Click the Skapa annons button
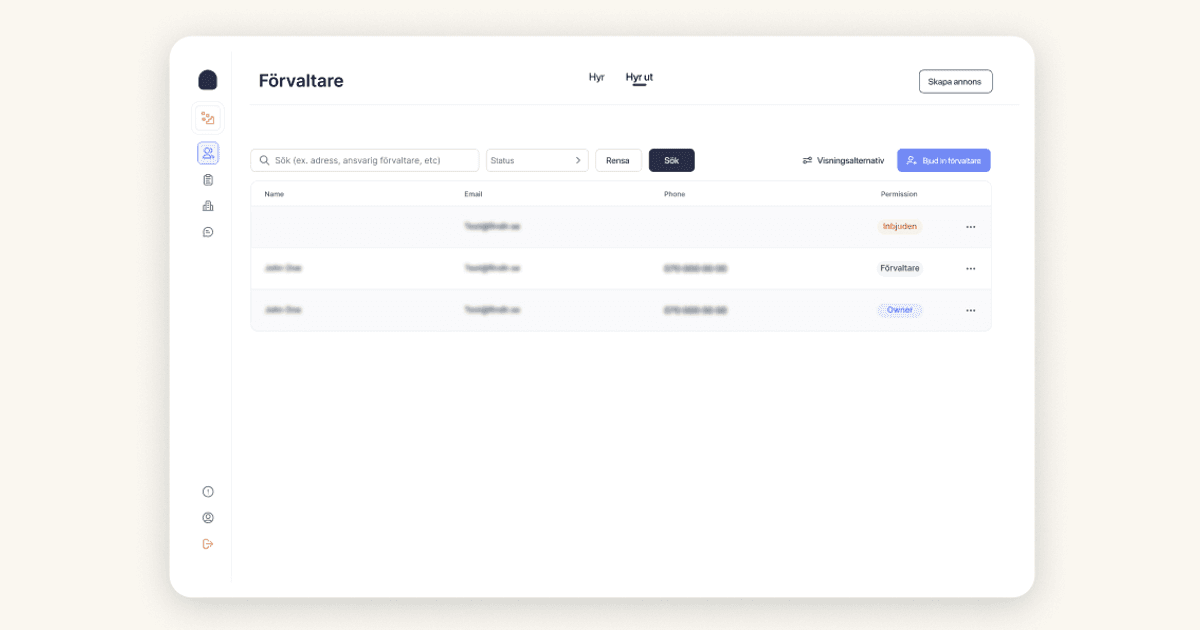Screen dimensions: 1200x630 point(955,82)
